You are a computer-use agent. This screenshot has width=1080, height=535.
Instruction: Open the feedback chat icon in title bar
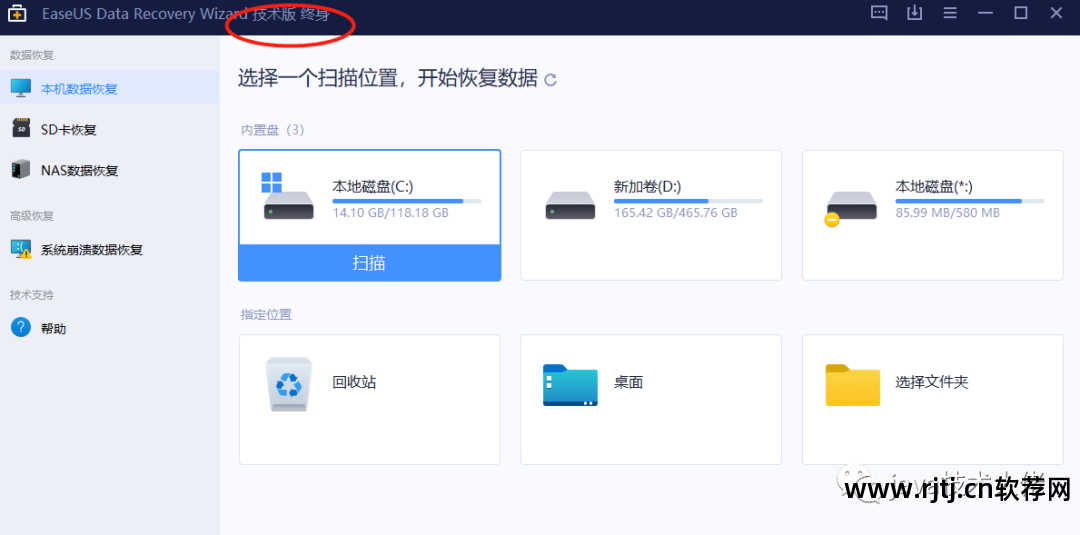879,13
